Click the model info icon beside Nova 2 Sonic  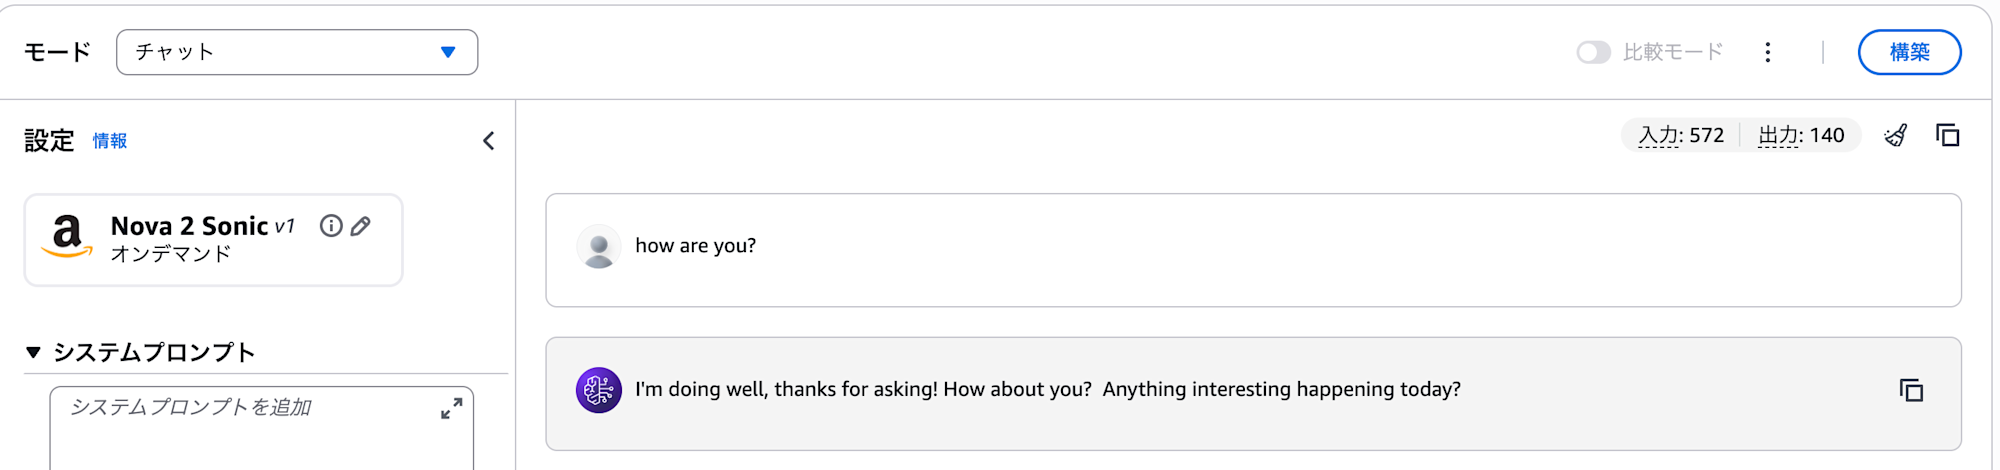[x=331, y=226]
